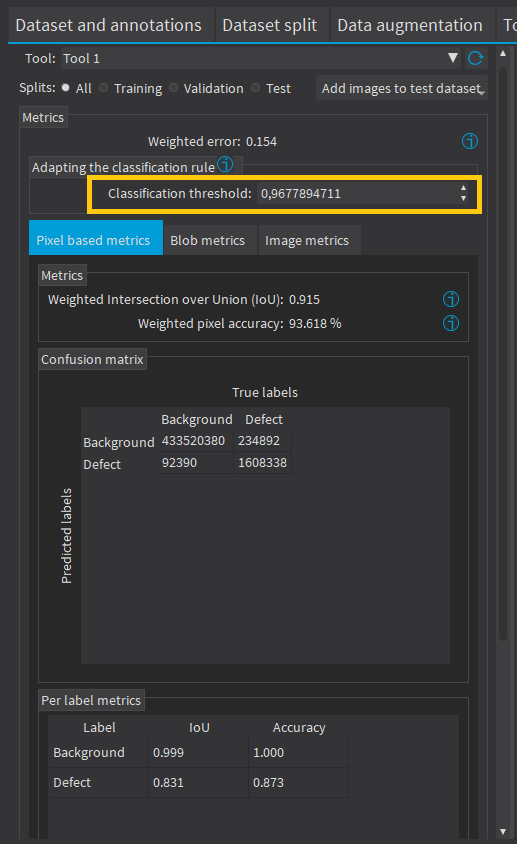The height and width of the screenshot is (844, 517).
Task: Select the All splits radio button
Action: coord(66,88)
